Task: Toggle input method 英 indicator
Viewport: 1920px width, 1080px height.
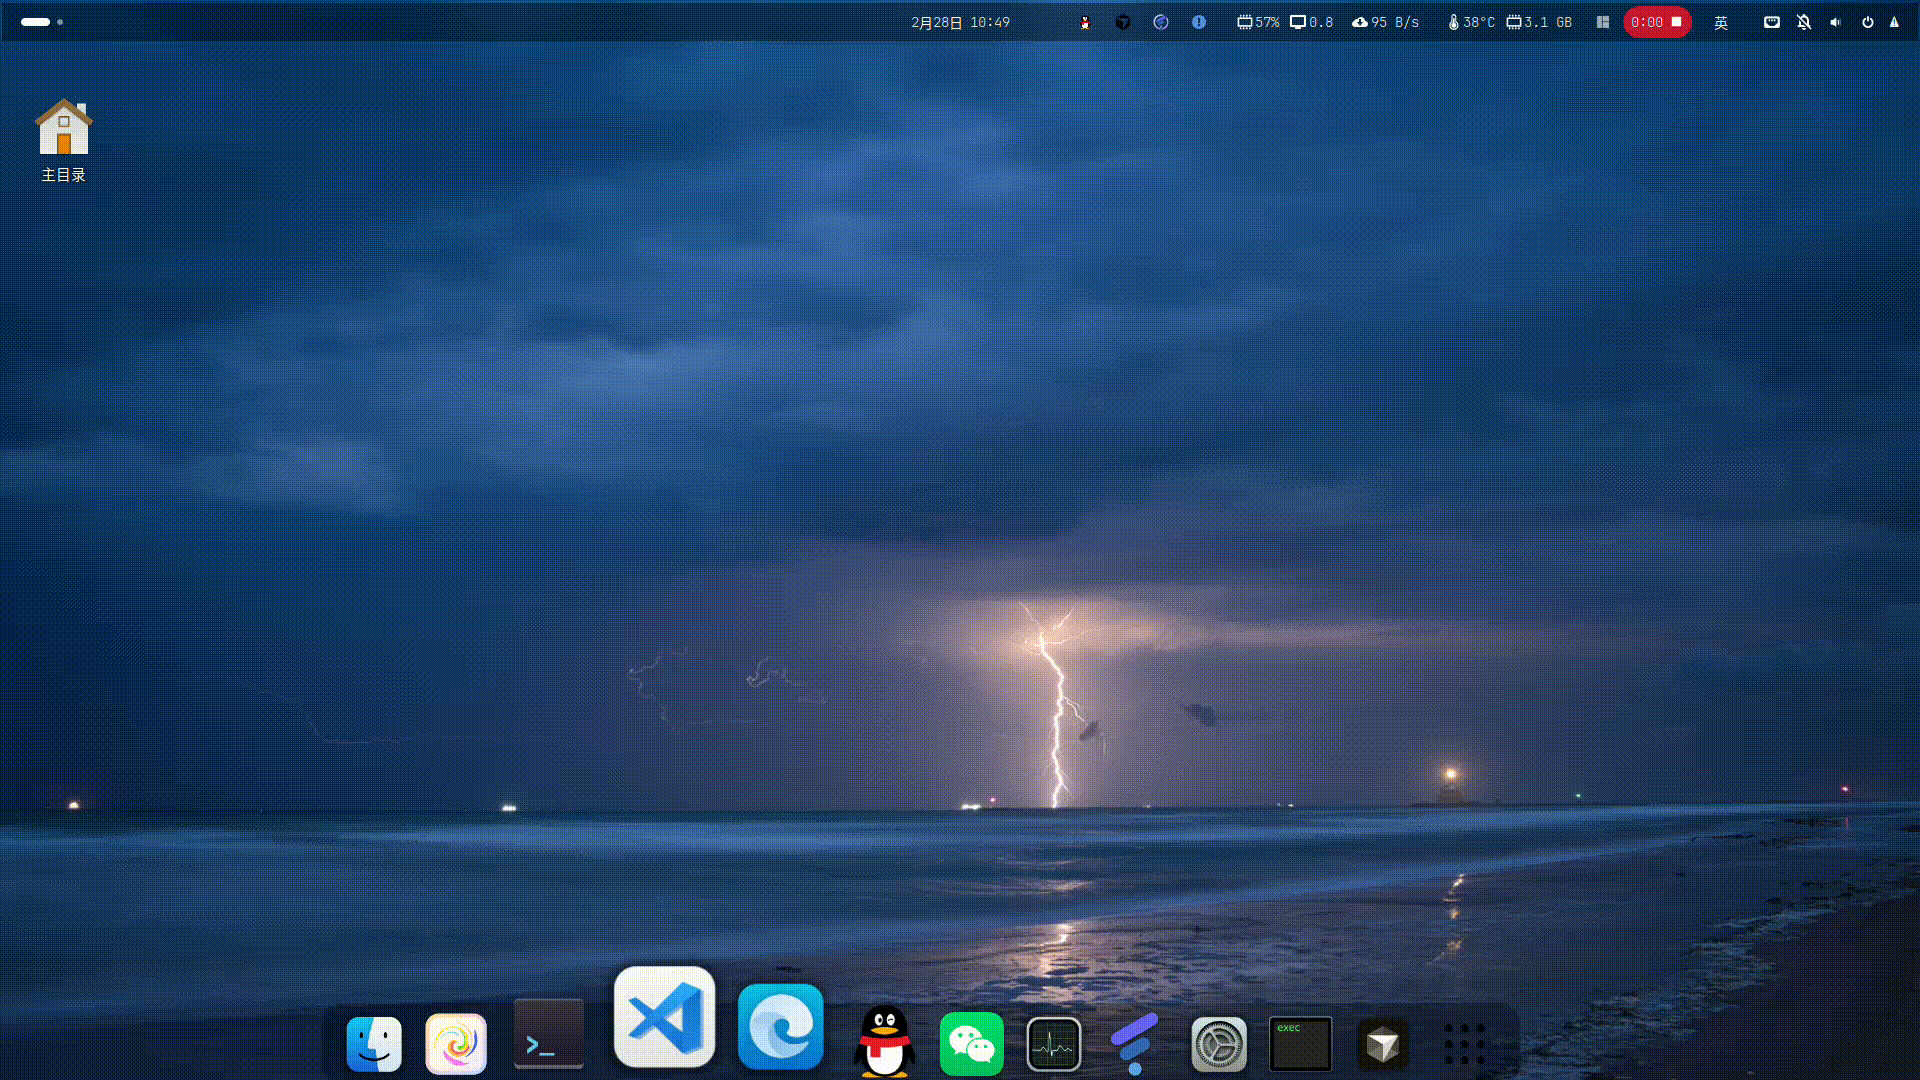Action: [1721, 22]
